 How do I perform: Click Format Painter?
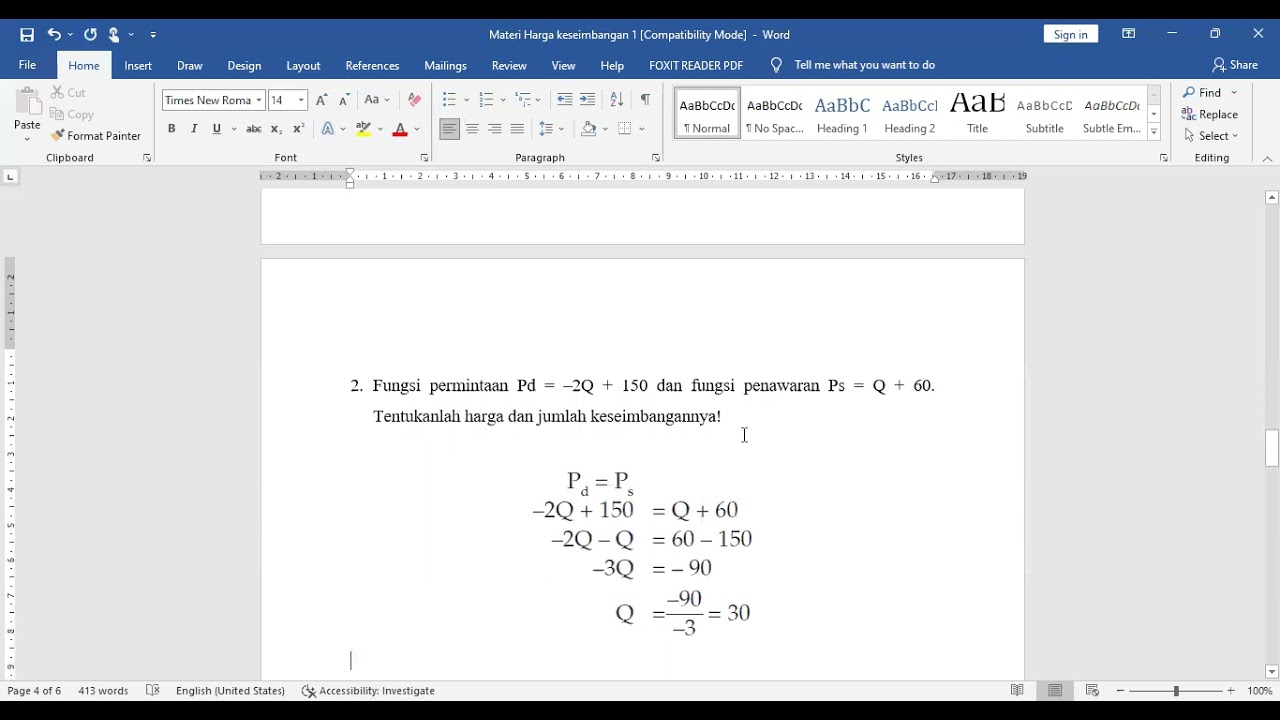96,136
